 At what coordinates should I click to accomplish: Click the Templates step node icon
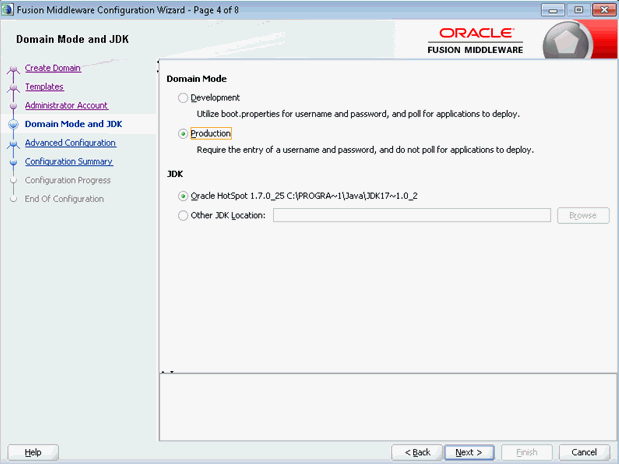click(13, 88)
